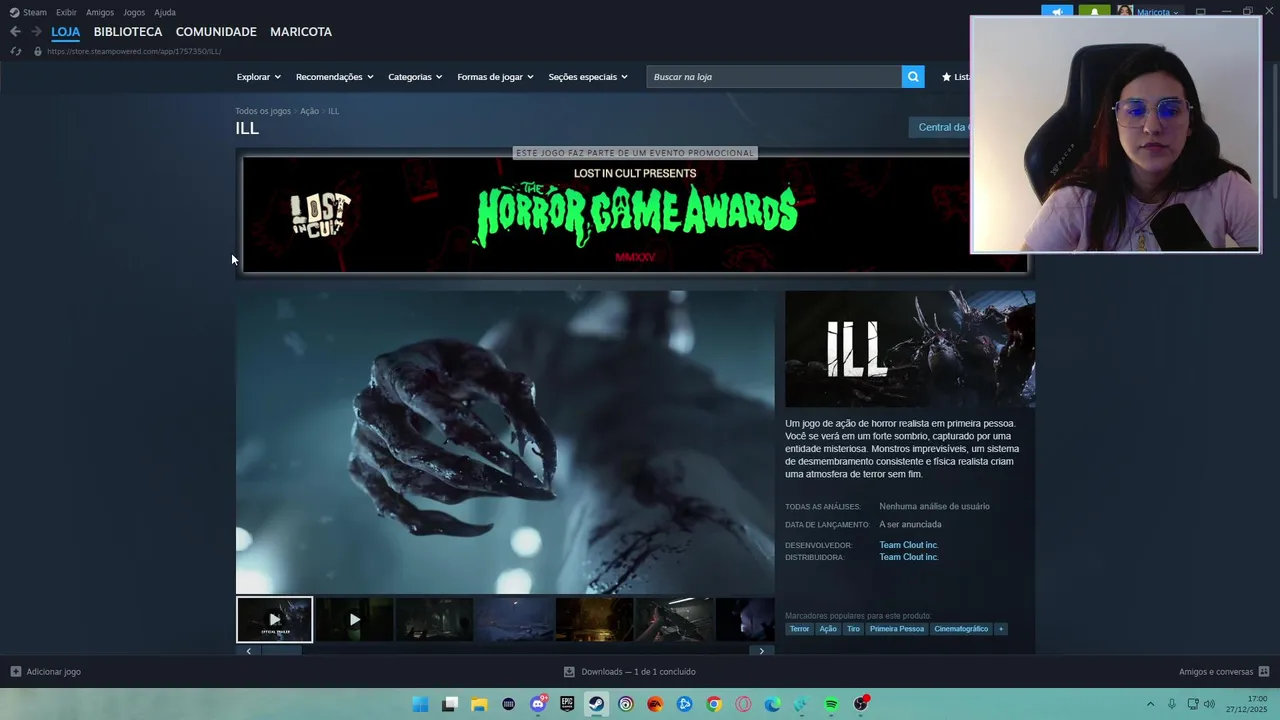Open File Explorer from taskbar
The height and width of the screenshot is (720, 1280).
point(479,704)
